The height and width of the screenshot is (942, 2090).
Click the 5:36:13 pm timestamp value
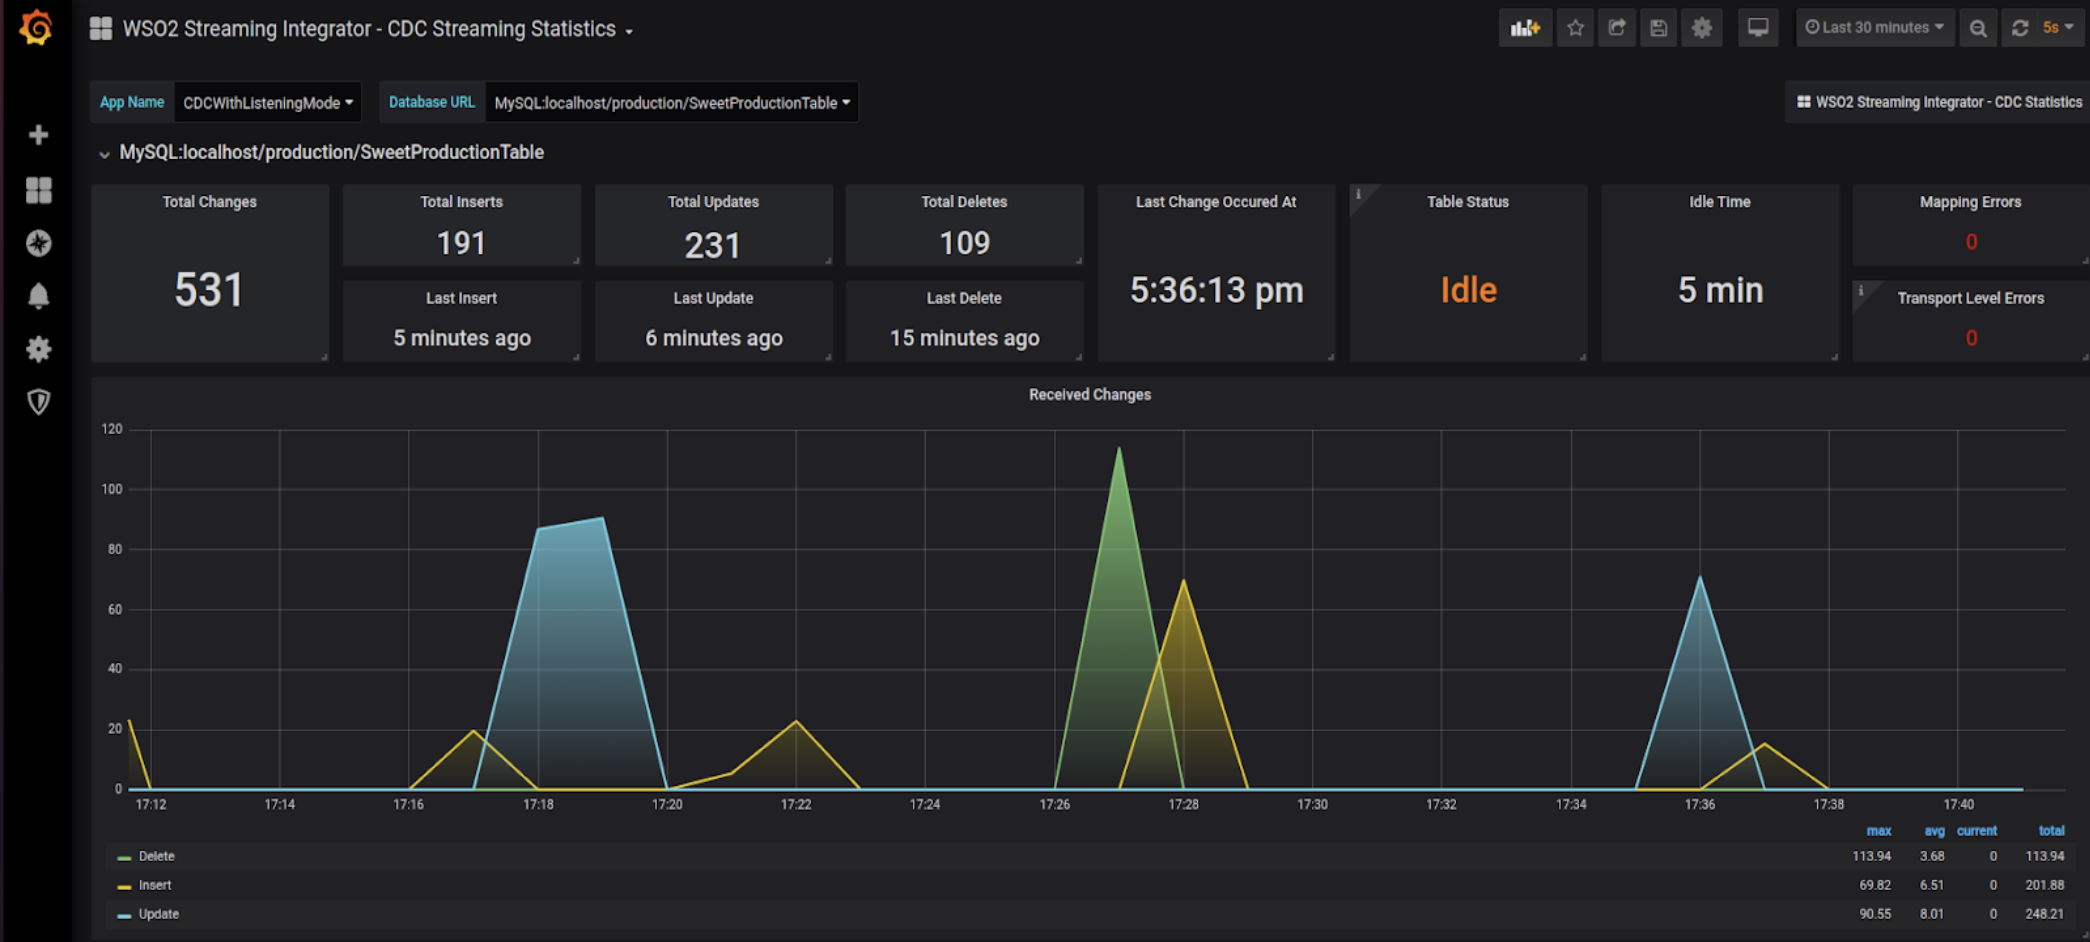click(x=1217, y=291)
